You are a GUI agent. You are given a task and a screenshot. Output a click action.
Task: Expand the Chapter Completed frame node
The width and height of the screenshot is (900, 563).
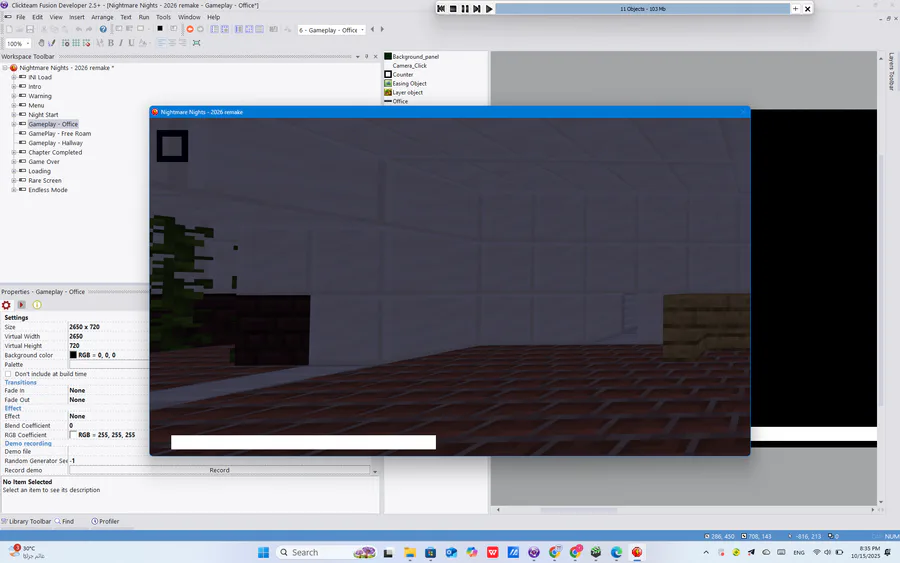[x=14, y=152]
